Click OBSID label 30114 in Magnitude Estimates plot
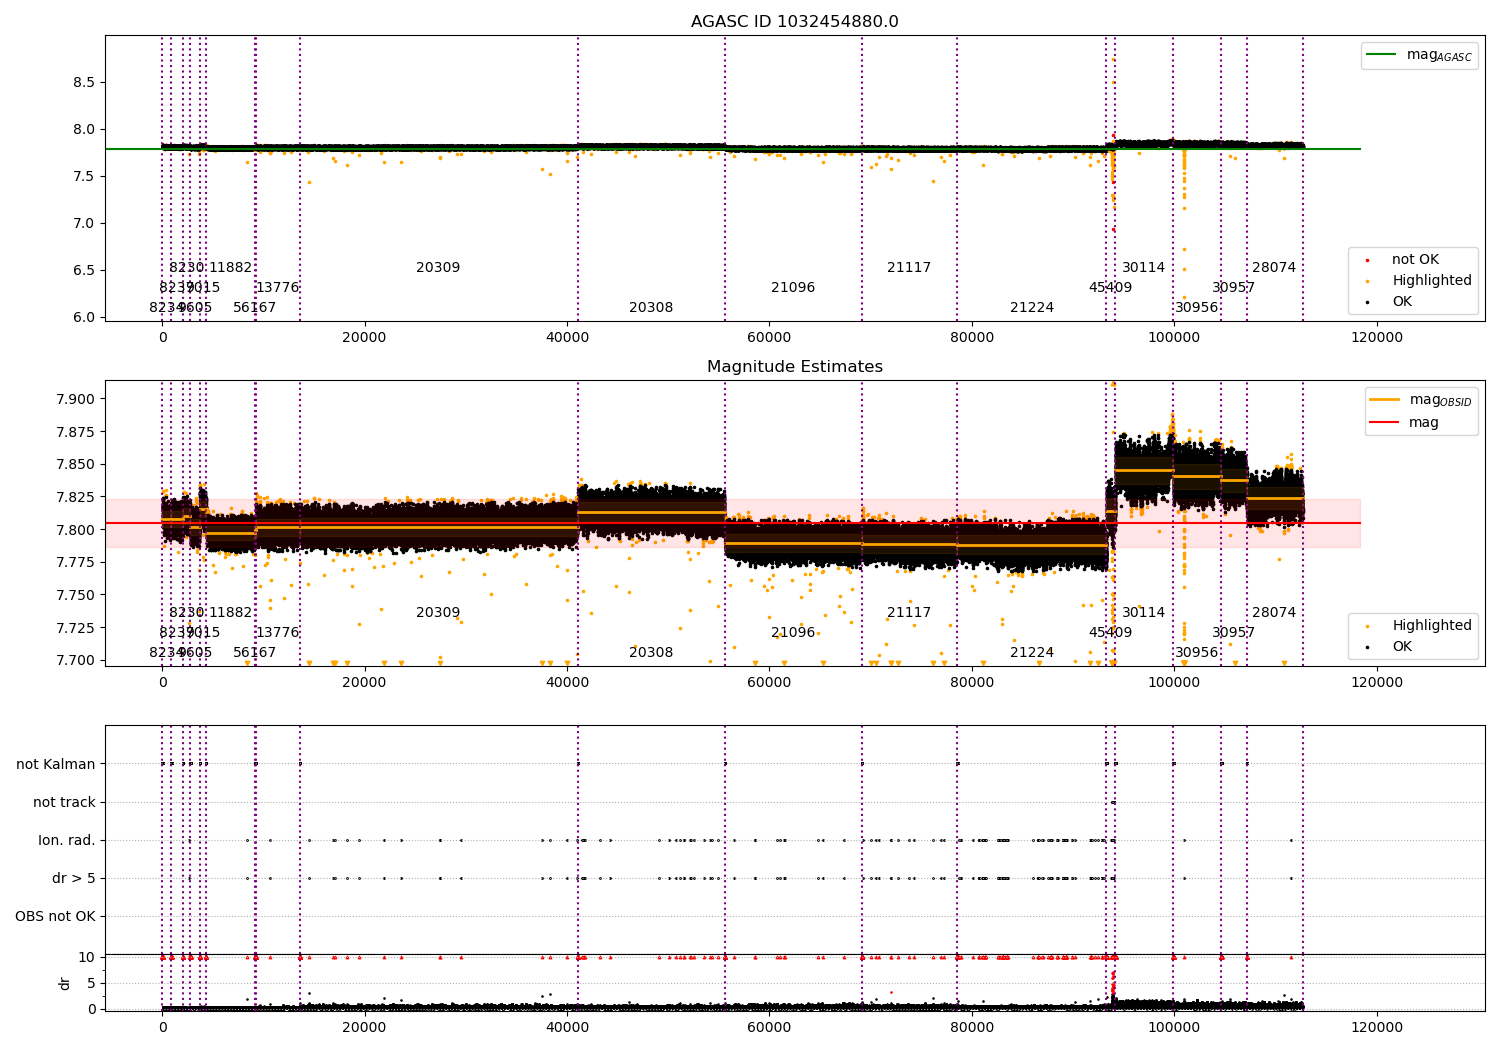 [x=1143, y=613]
